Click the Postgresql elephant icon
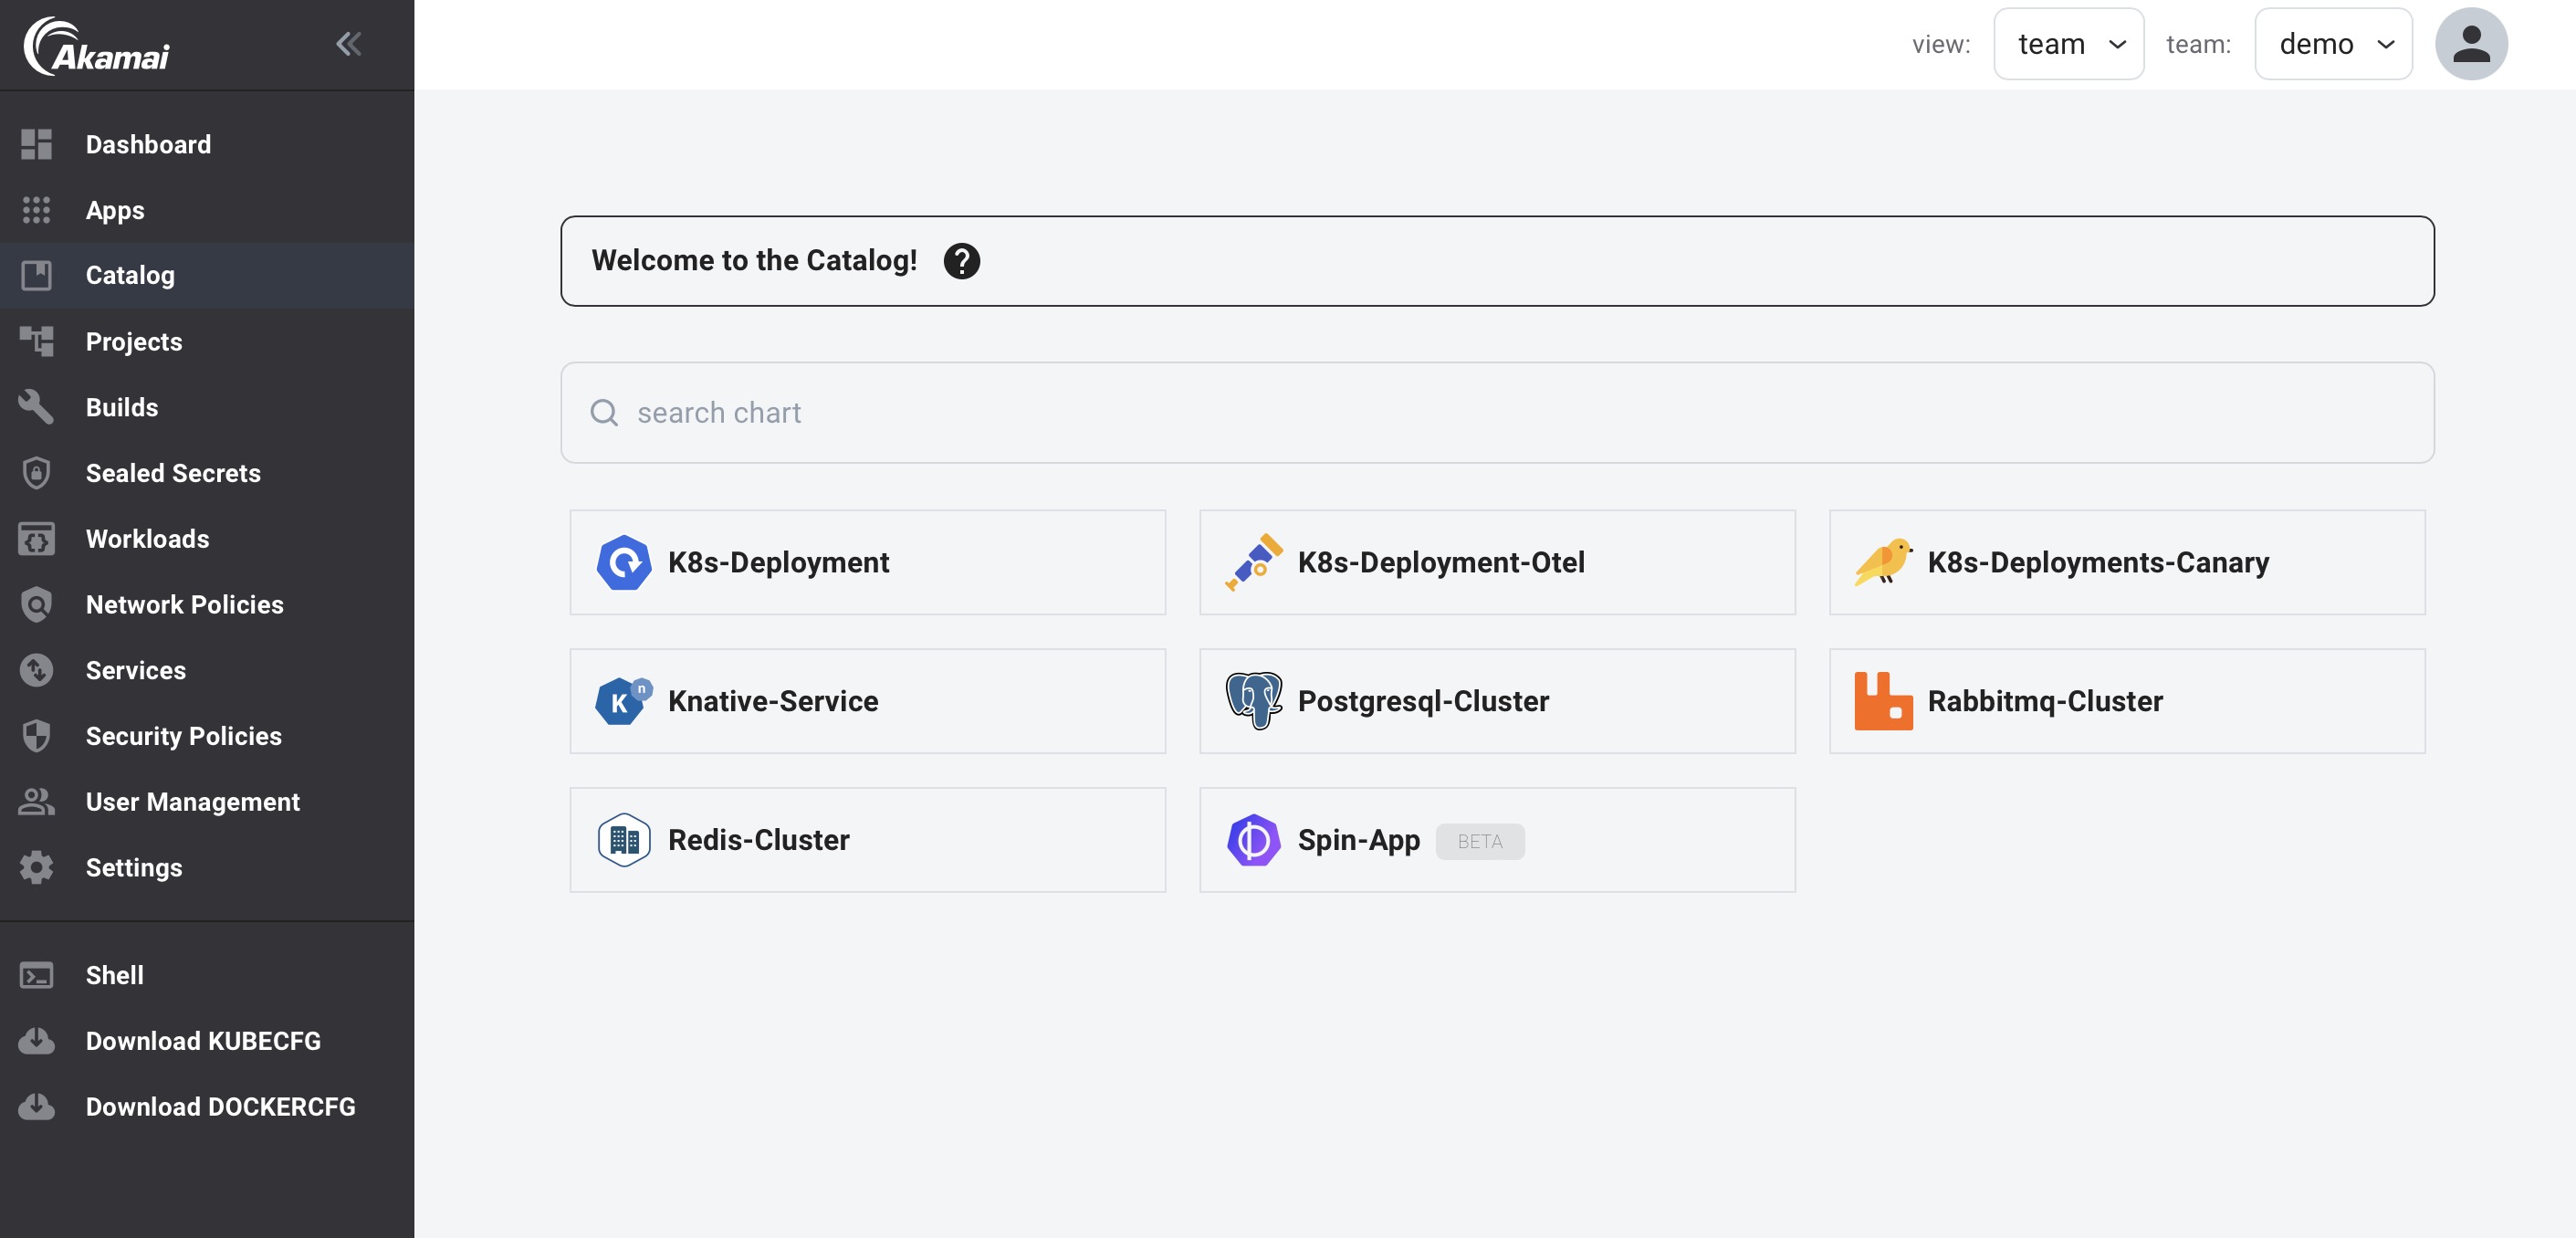 click(1253, 701)
